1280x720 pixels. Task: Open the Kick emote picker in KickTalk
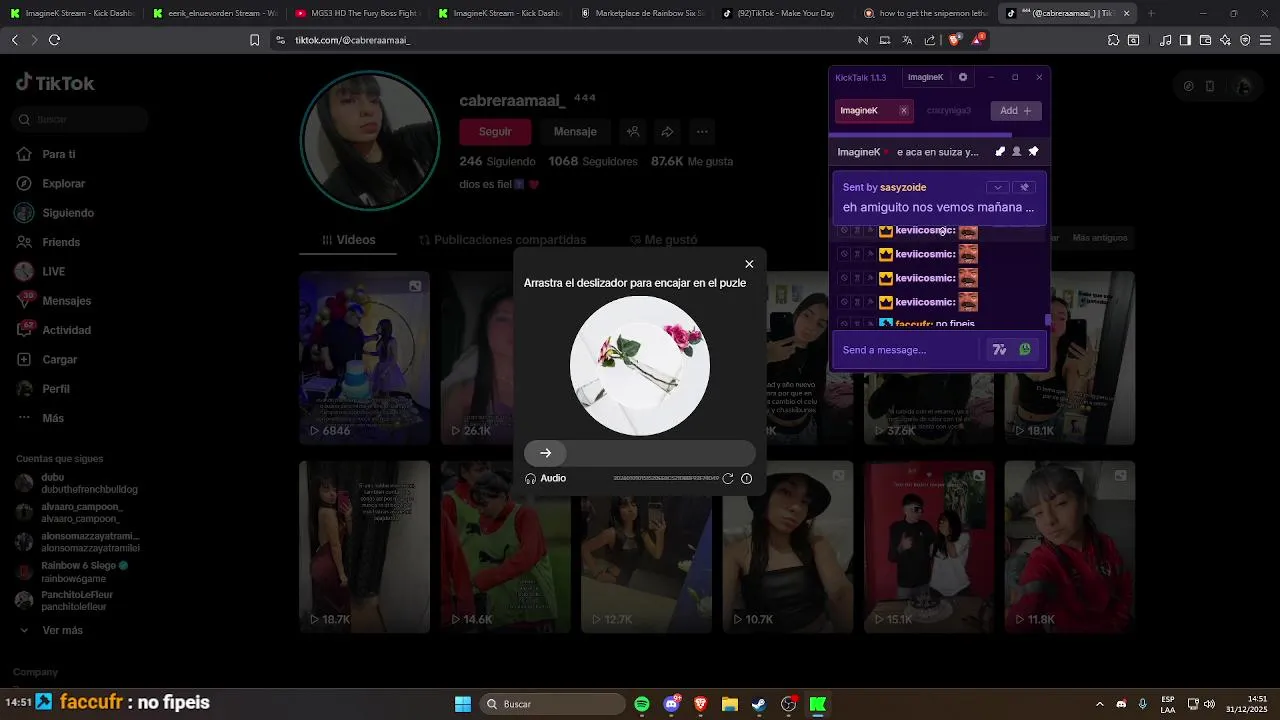pyautogui.click(x=1025, y=350)
